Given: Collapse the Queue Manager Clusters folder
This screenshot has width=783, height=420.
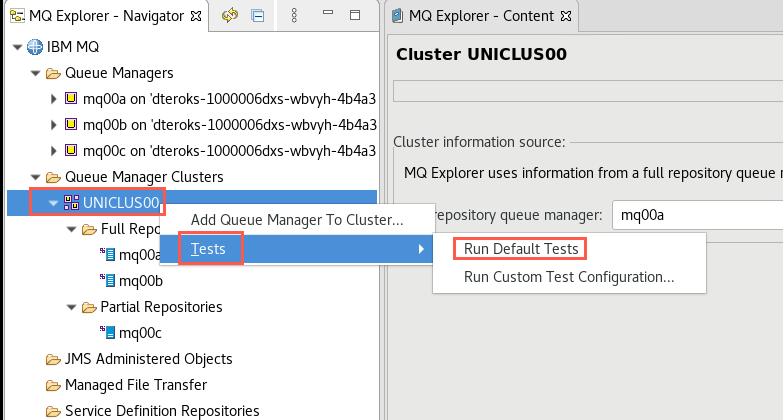Looking at the screenshot, I should [36, 177].
